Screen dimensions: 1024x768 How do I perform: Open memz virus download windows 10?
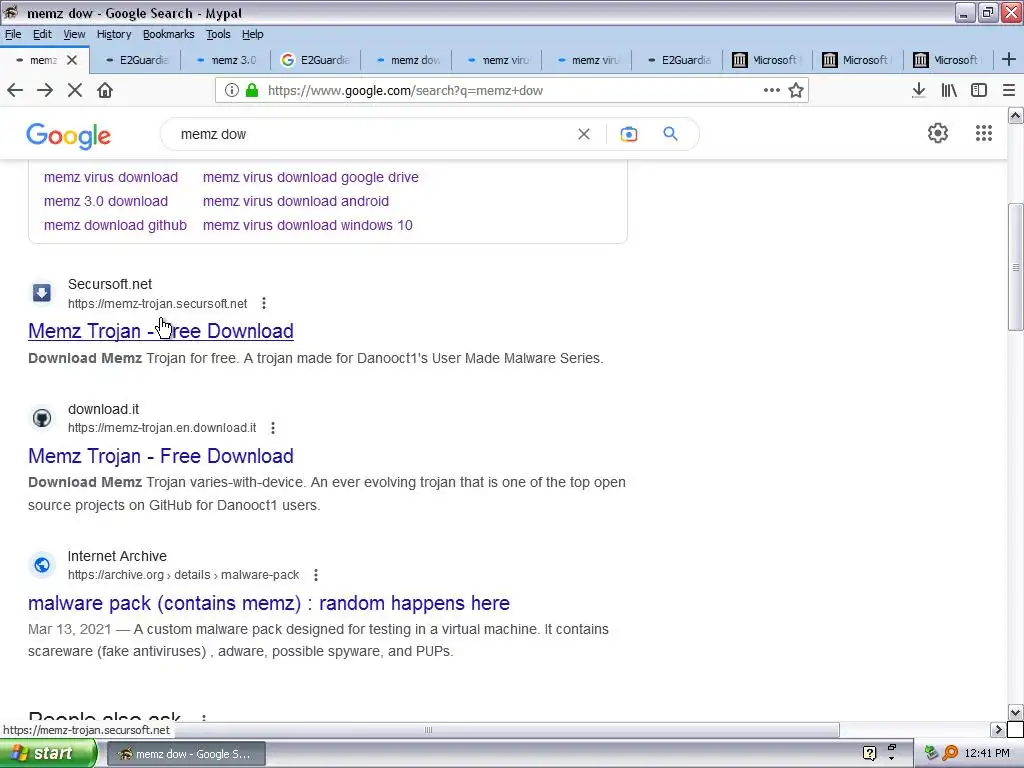point(308,225)
